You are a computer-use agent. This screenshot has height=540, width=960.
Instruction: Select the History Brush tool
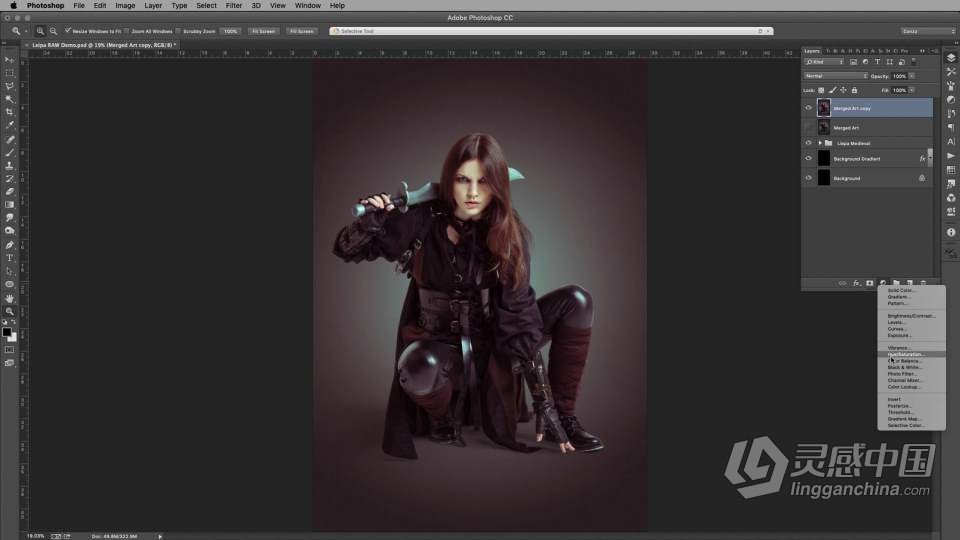click(9, 179)
